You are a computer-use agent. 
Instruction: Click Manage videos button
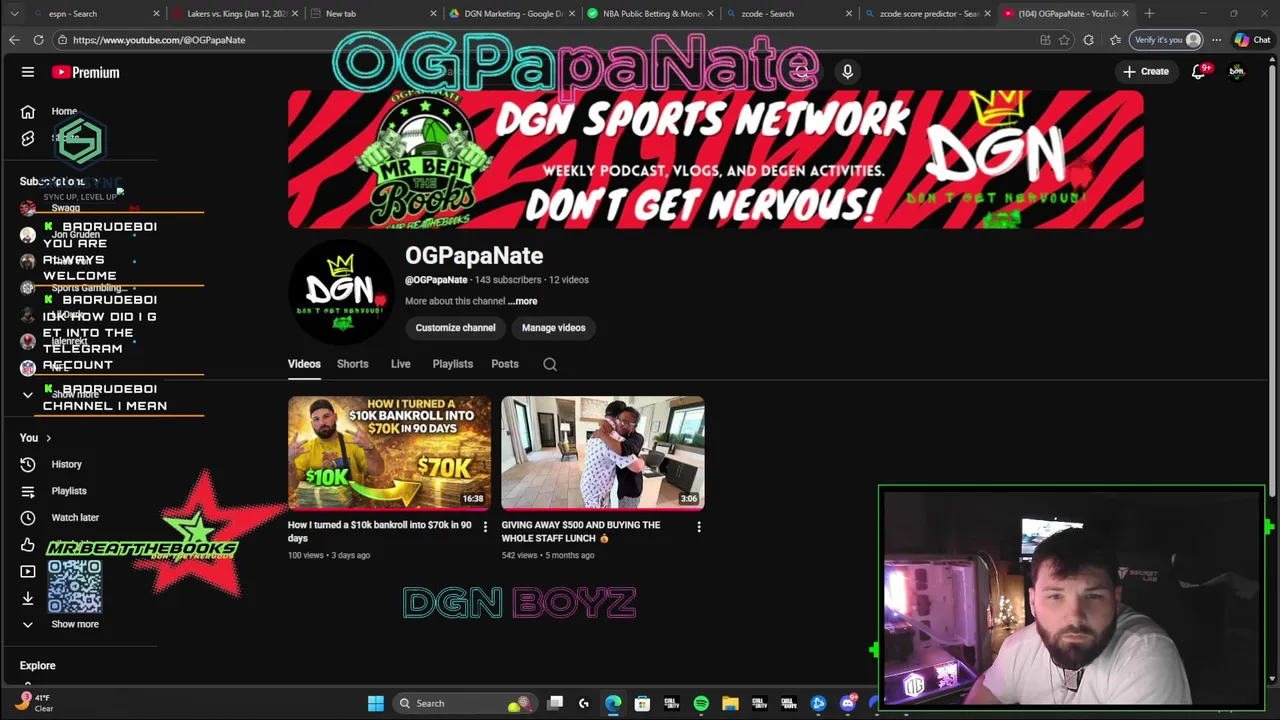coord(553,328)
